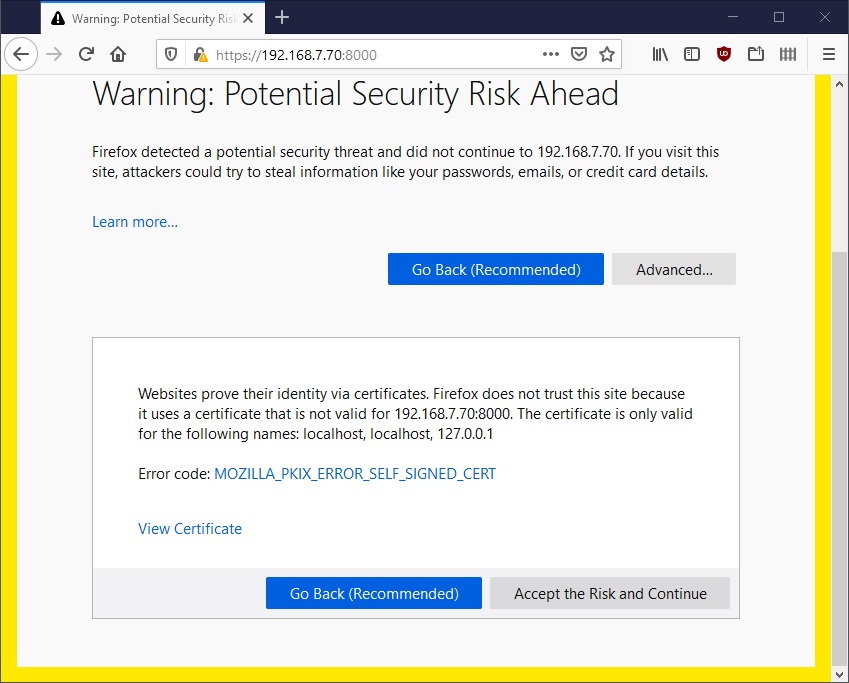Go to the Firefox home page
Viewport: 849px width, 683px height.
[118, 54]
